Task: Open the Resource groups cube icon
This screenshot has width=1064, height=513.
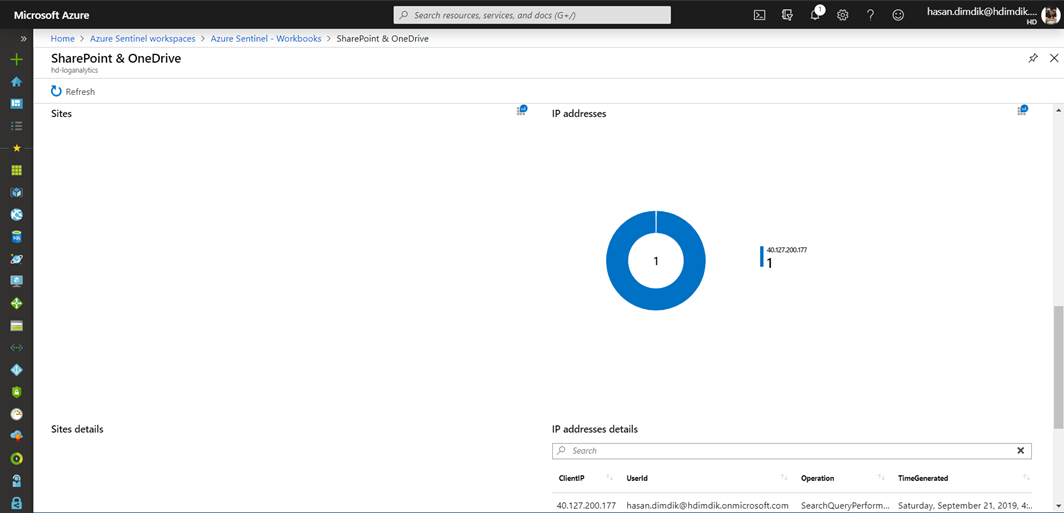Action: pyautogui.click(x=17, y=193)
